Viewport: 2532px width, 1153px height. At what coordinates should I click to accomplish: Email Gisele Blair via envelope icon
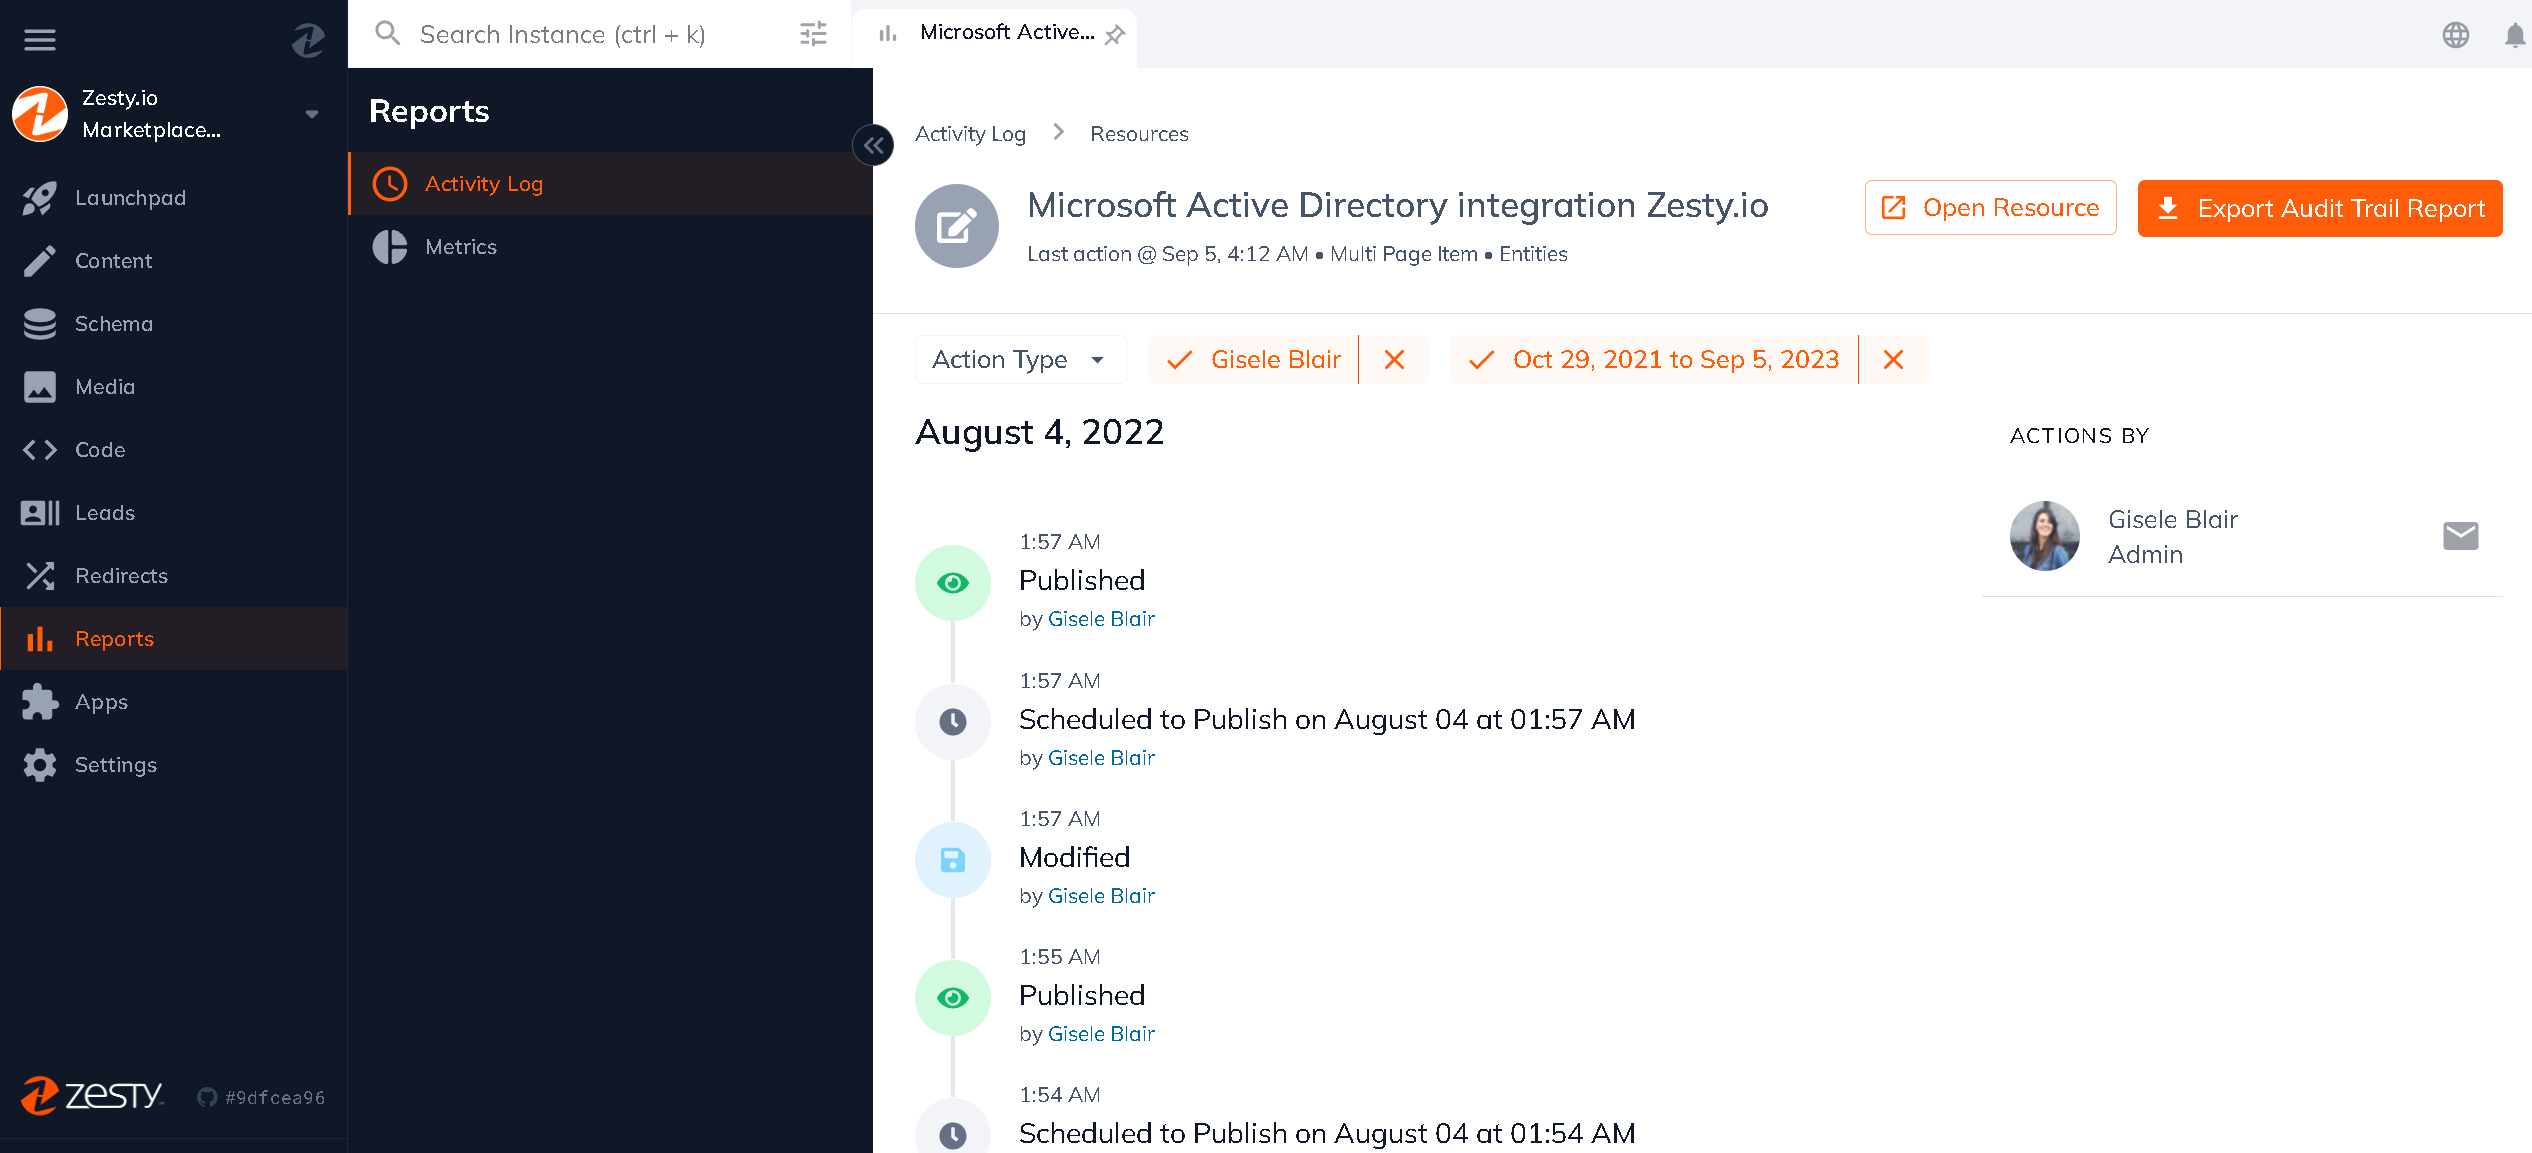tap(2461, 536)
